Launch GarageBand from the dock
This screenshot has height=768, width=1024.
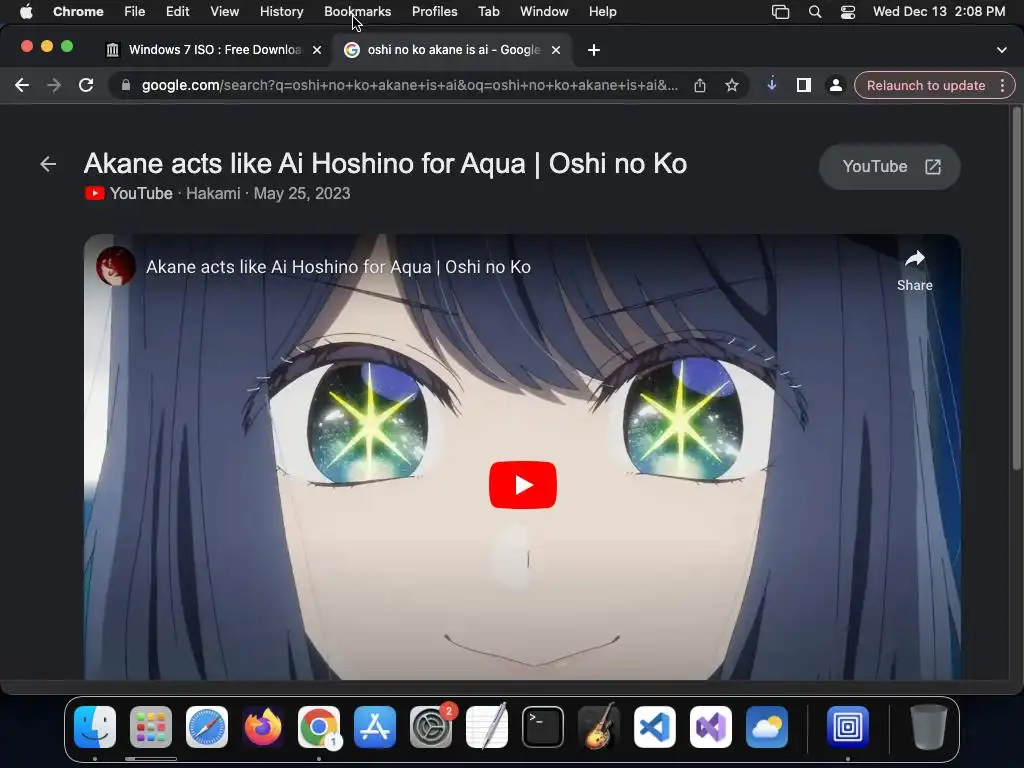[599, 726]
